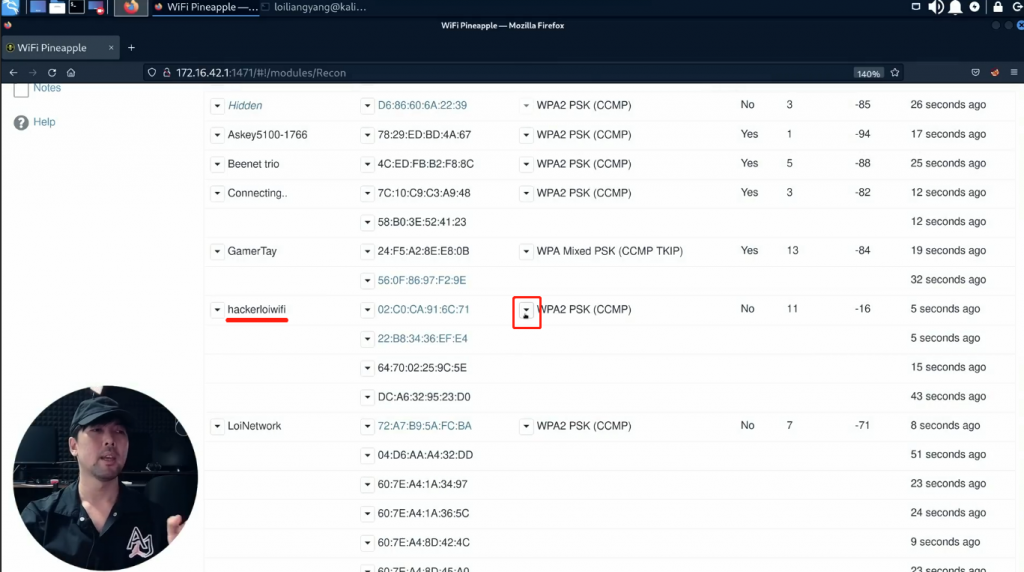Open the Kali applications menu icon
Image resolution: width=1024 pixels, height=572 pixels.
pyautogui.click(x=10, y=7)
